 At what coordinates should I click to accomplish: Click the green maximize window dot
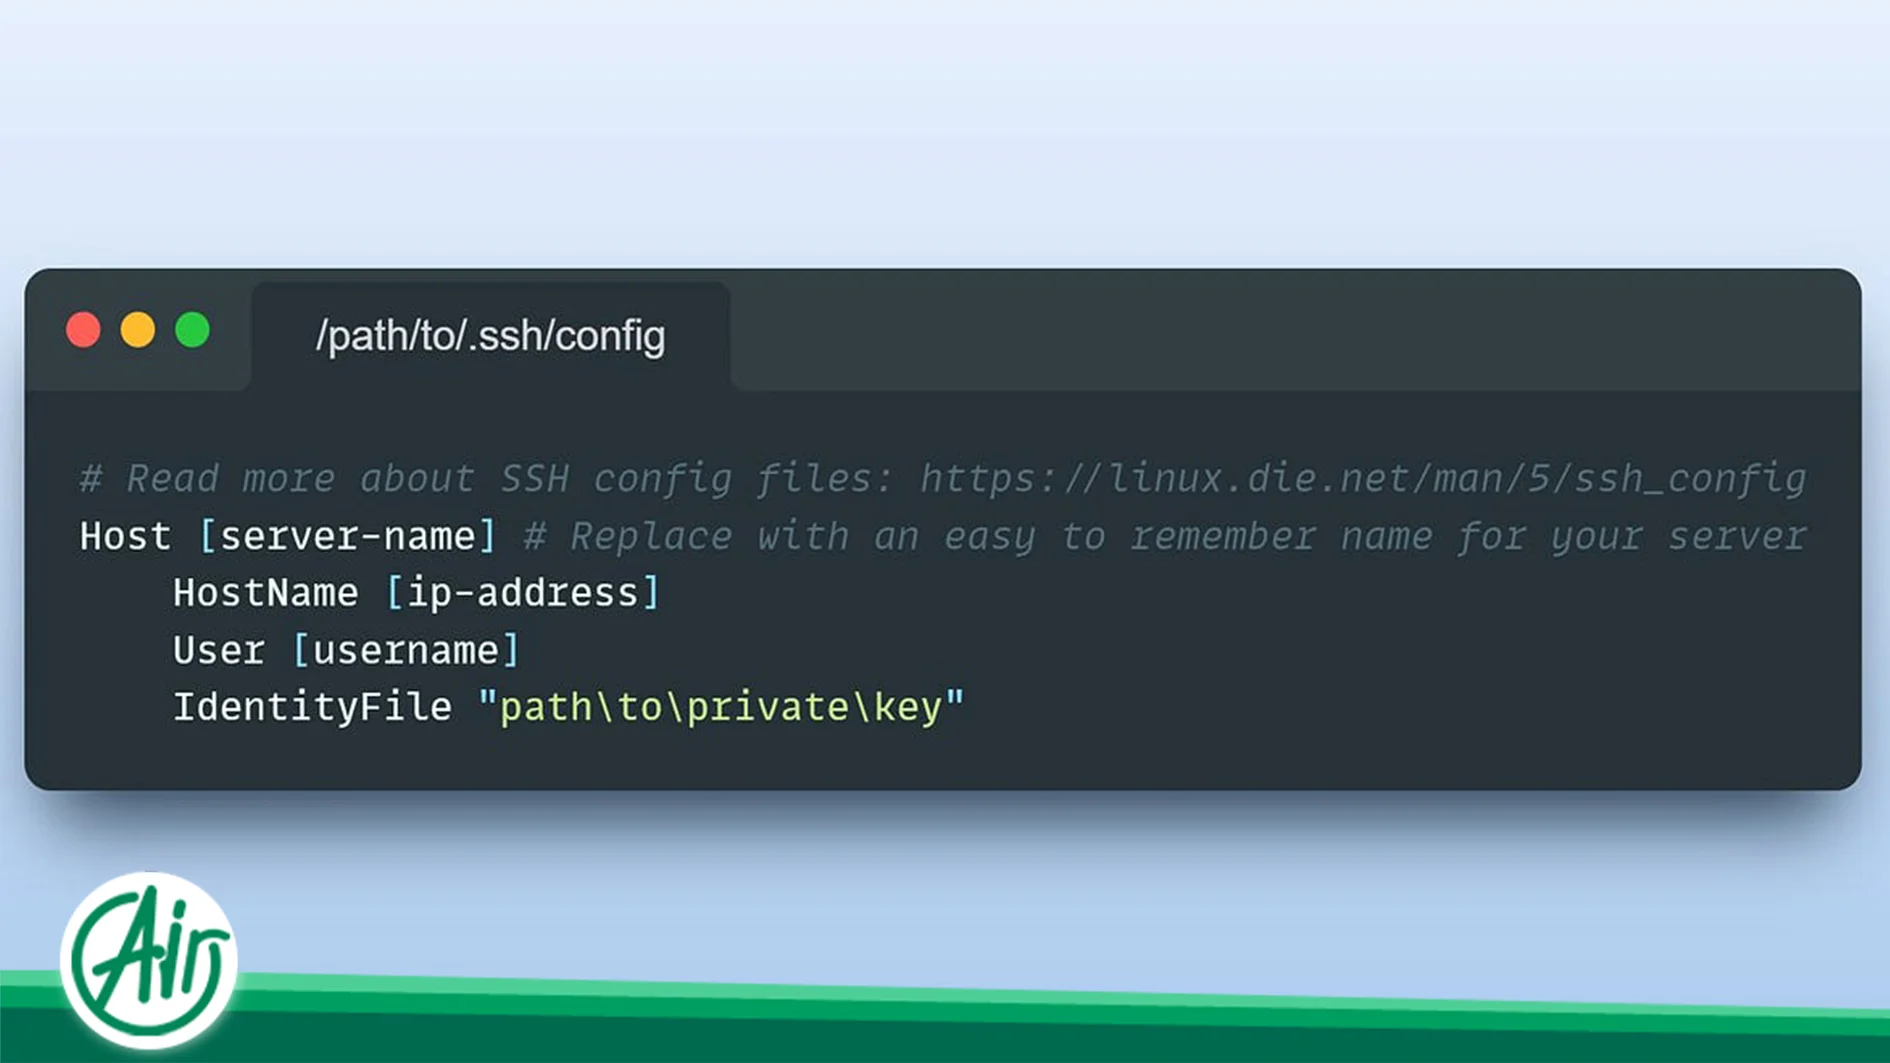[193, 330]
